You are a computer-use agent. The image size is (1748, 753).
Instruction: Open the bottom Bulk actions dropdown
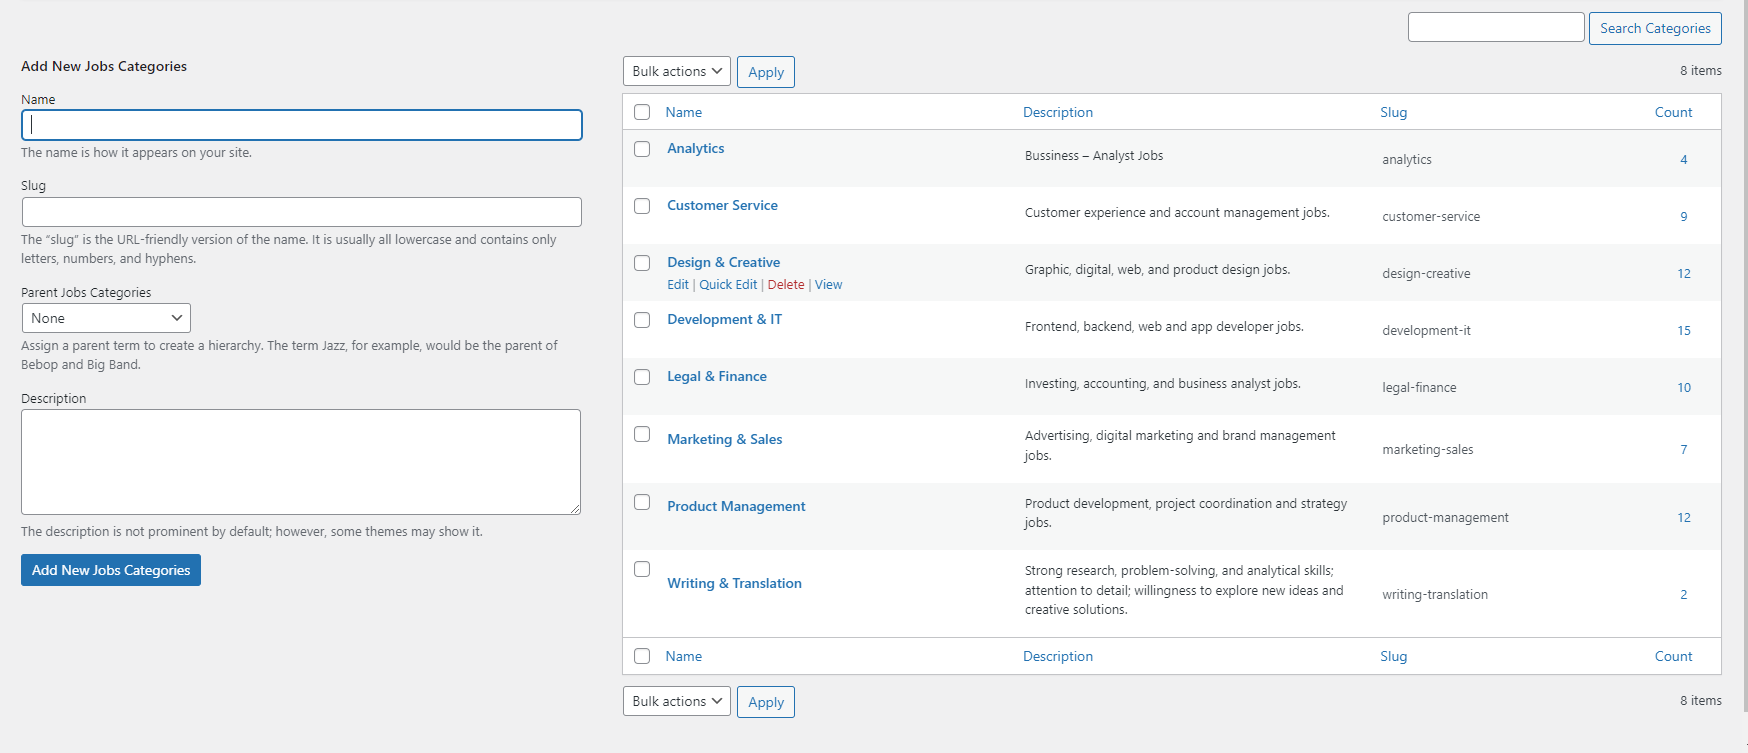(x=676, y=701)
